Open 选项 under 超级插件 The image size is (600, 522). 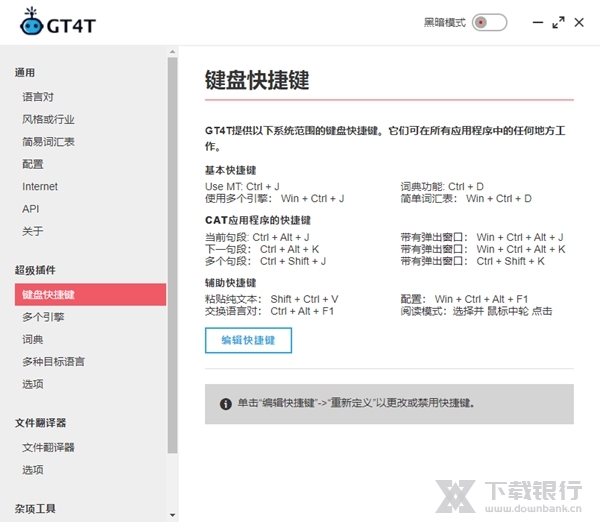click(33, 384)
